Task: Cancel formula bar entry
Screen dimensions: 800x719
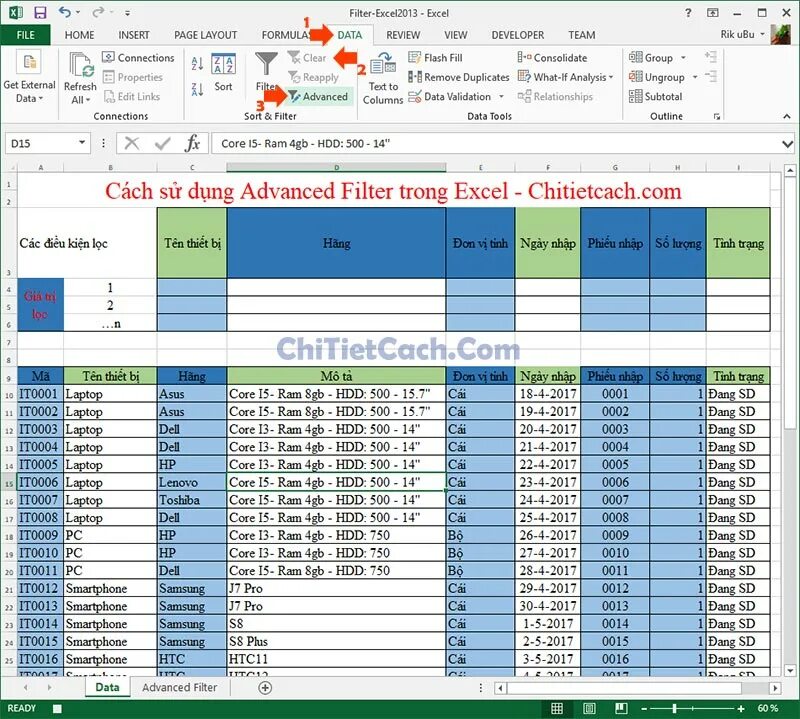Action: [x=132, y=143]
